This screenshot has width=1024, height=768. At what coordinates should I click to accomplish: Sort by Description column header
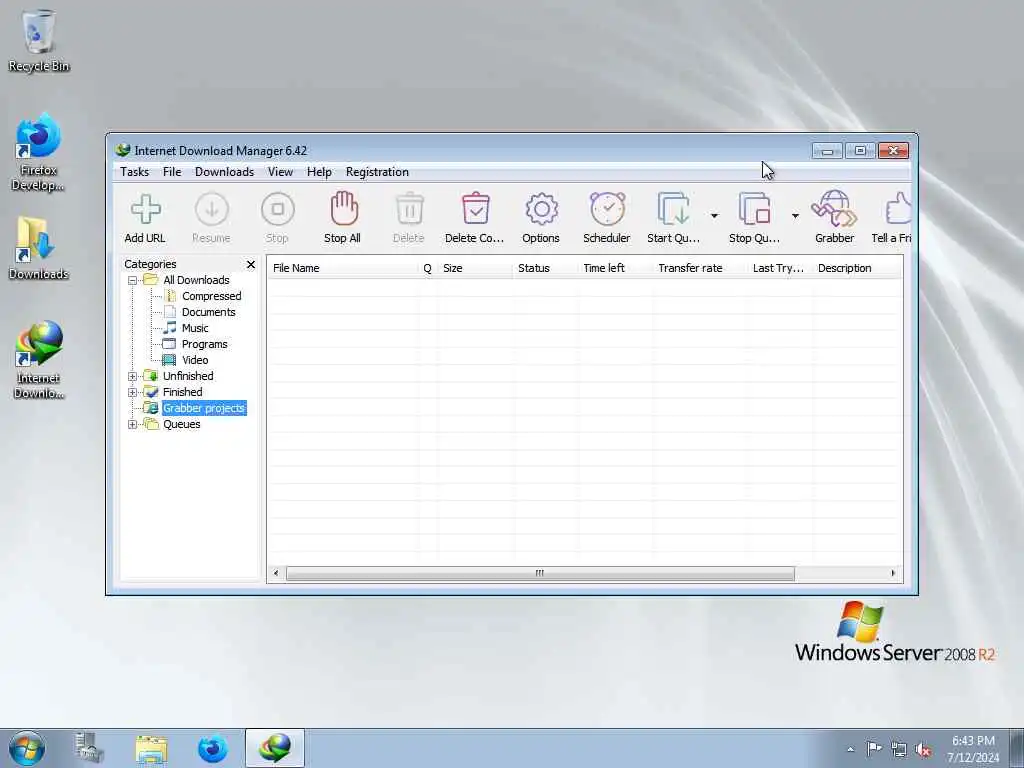tap(858, 268)
